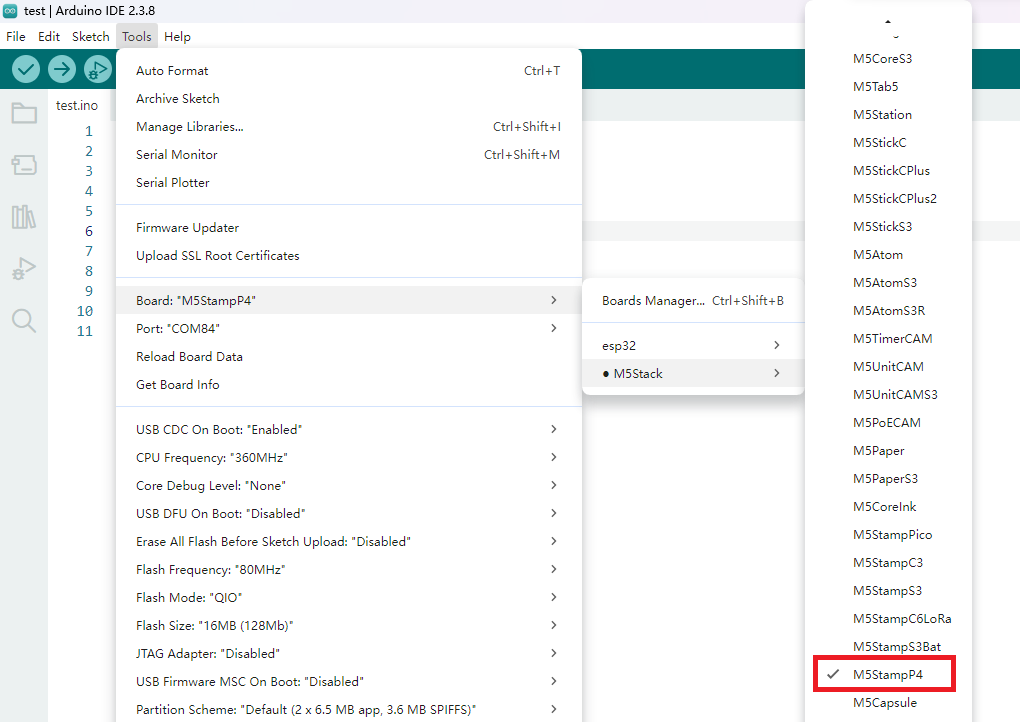Click Get Board Info menu entry
Screen dimensions: 1020x722
tap(177, 385)
